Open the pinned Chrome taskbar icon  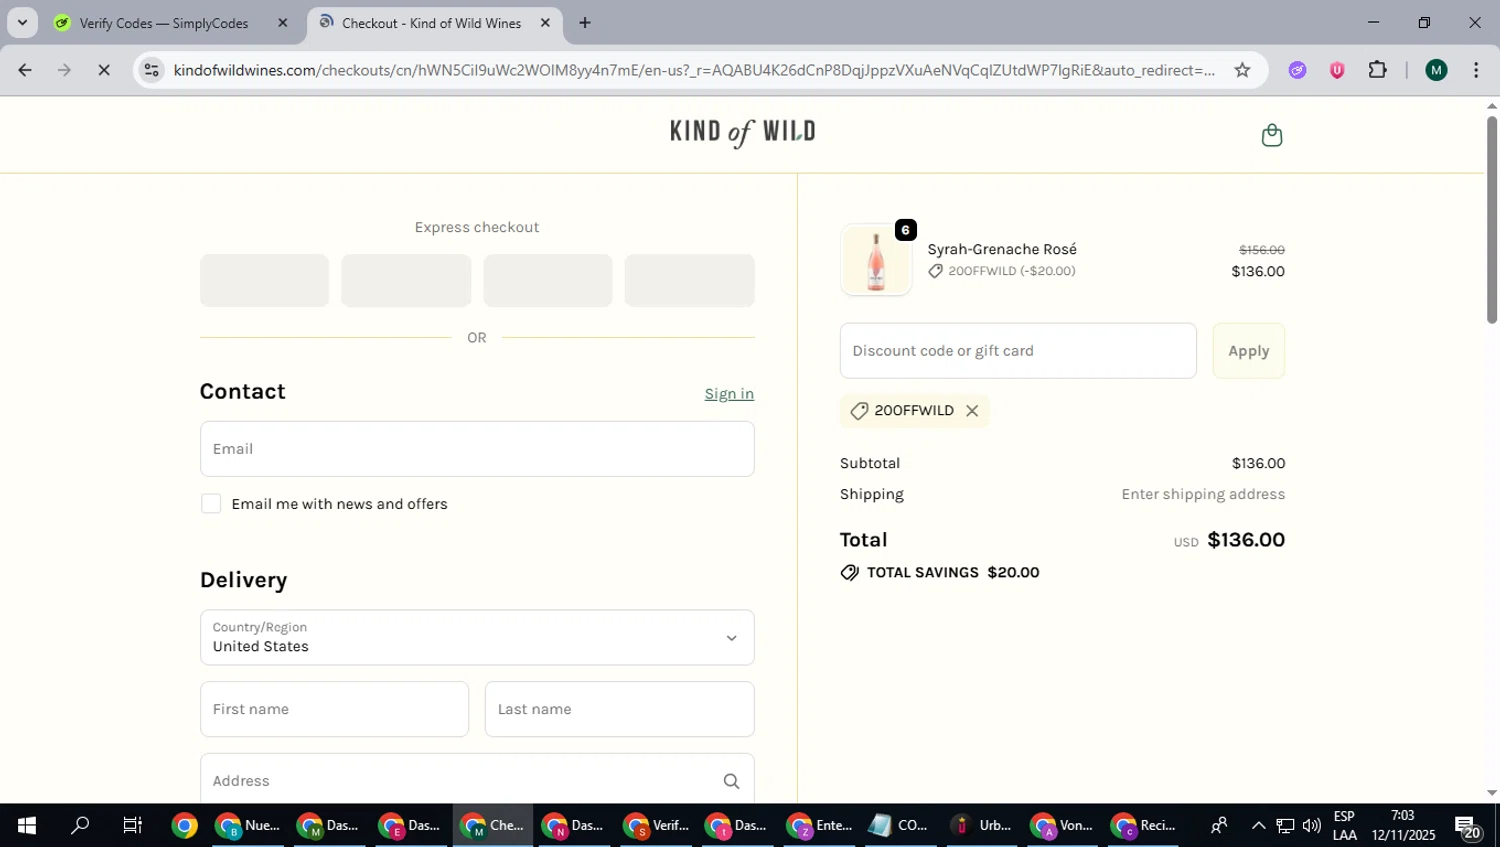[184, 825]
